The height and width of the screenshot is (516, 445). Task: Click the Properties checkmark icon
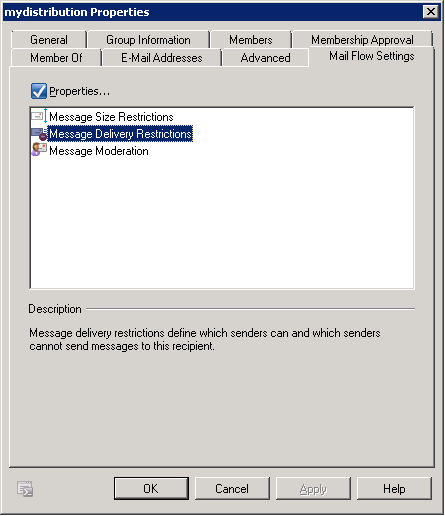[39, 91]
